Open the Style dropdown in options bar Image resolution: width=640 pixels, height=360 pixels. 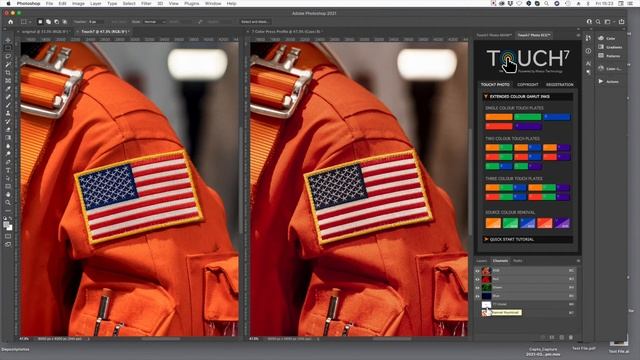[156, 22]
